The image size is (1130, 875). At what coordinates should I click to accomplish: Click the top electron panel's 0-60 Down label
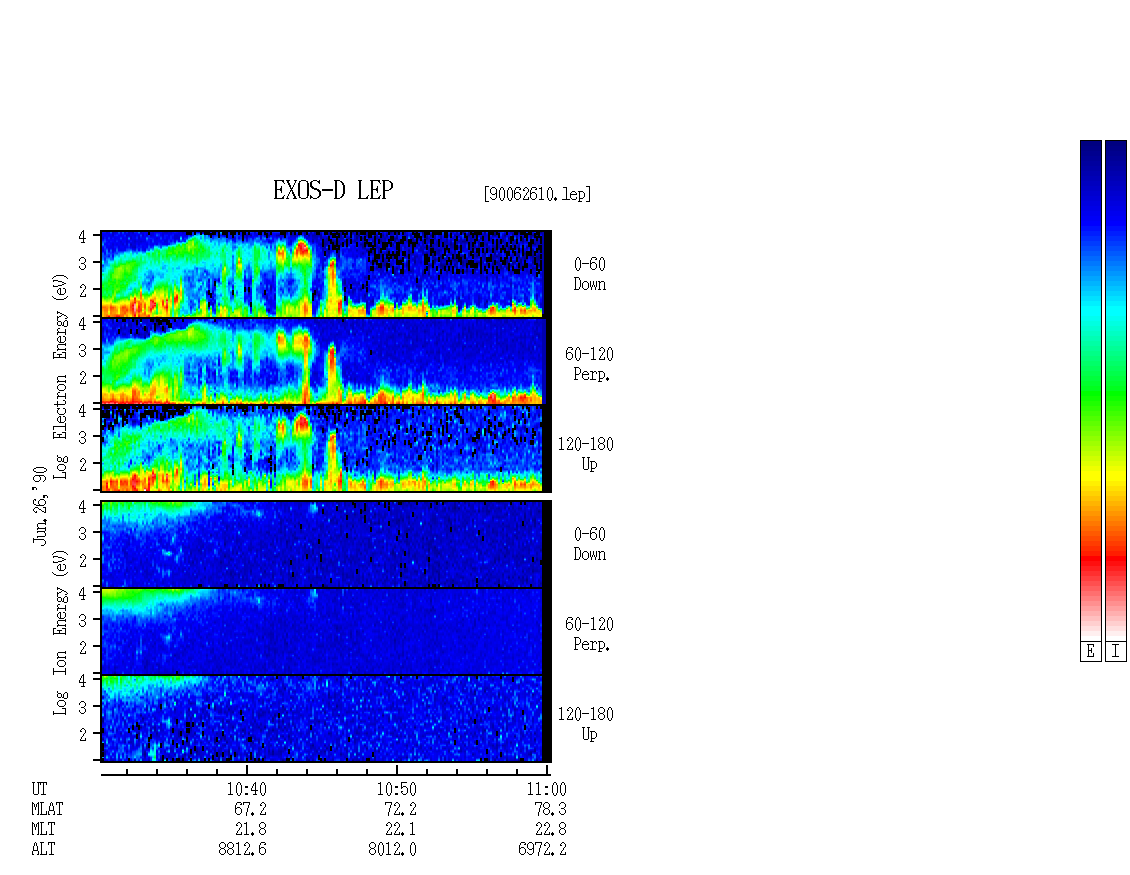pos(590,275)
